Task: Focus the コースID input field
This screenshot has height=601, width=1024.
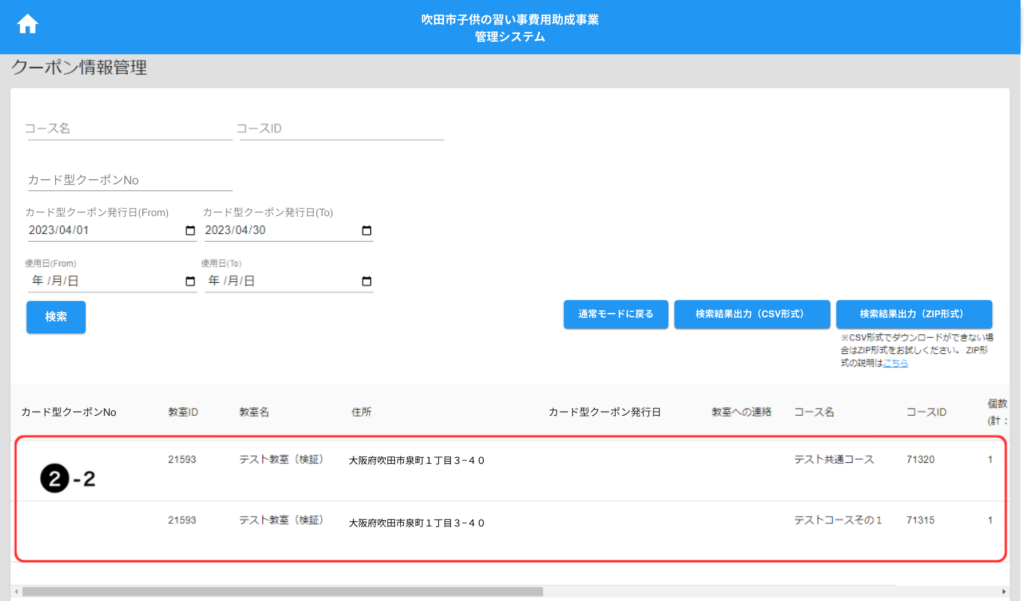Action: [341, 129]
